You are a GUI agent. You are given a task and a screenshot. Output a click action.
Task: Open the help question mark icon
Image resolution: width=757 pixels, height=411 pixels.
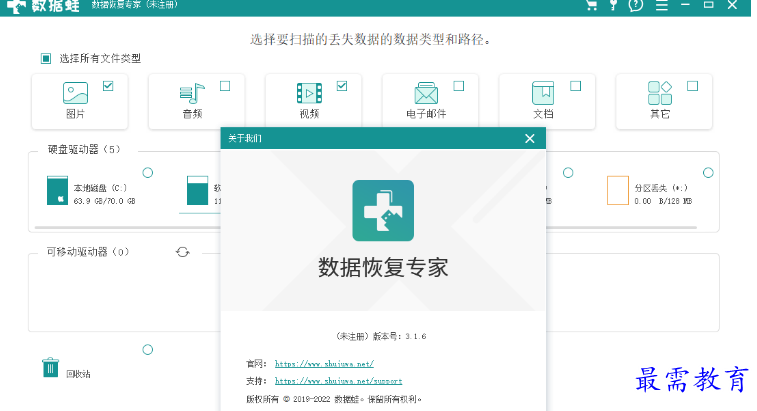coord(636,5)
